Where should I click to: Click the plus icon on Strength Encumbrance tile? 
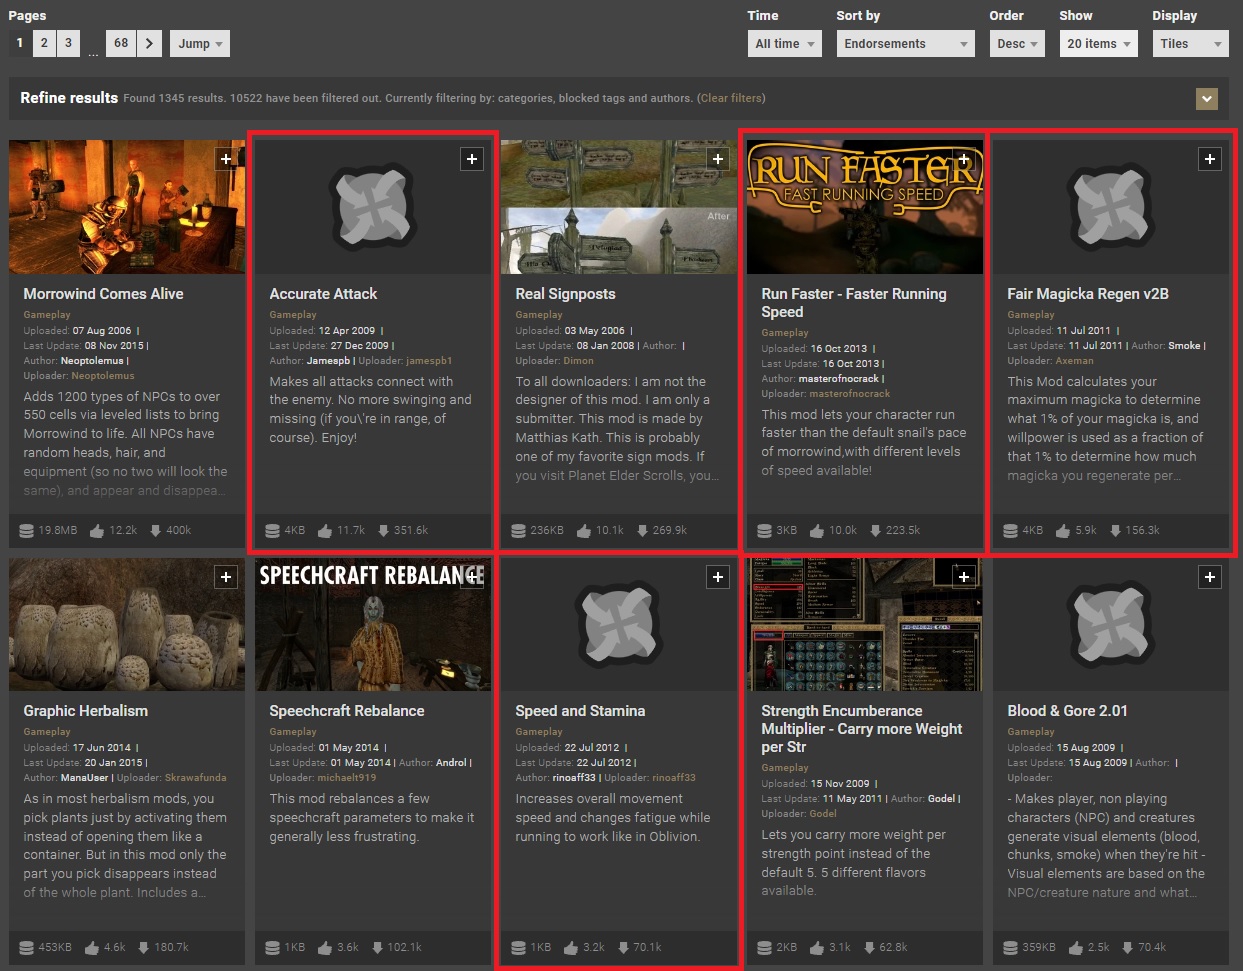point(964,577)
